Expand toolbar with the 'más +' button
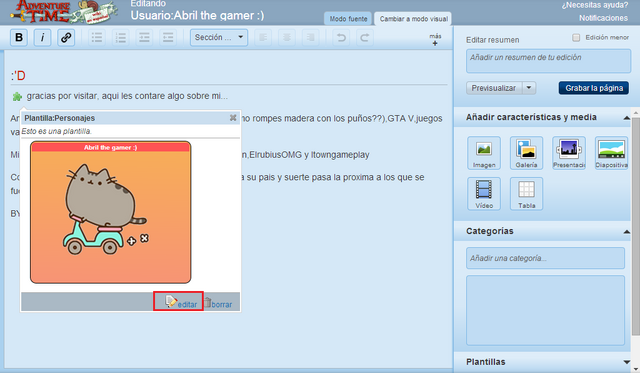The width and height of the screenshot is (640, 373). pos(435,39)
